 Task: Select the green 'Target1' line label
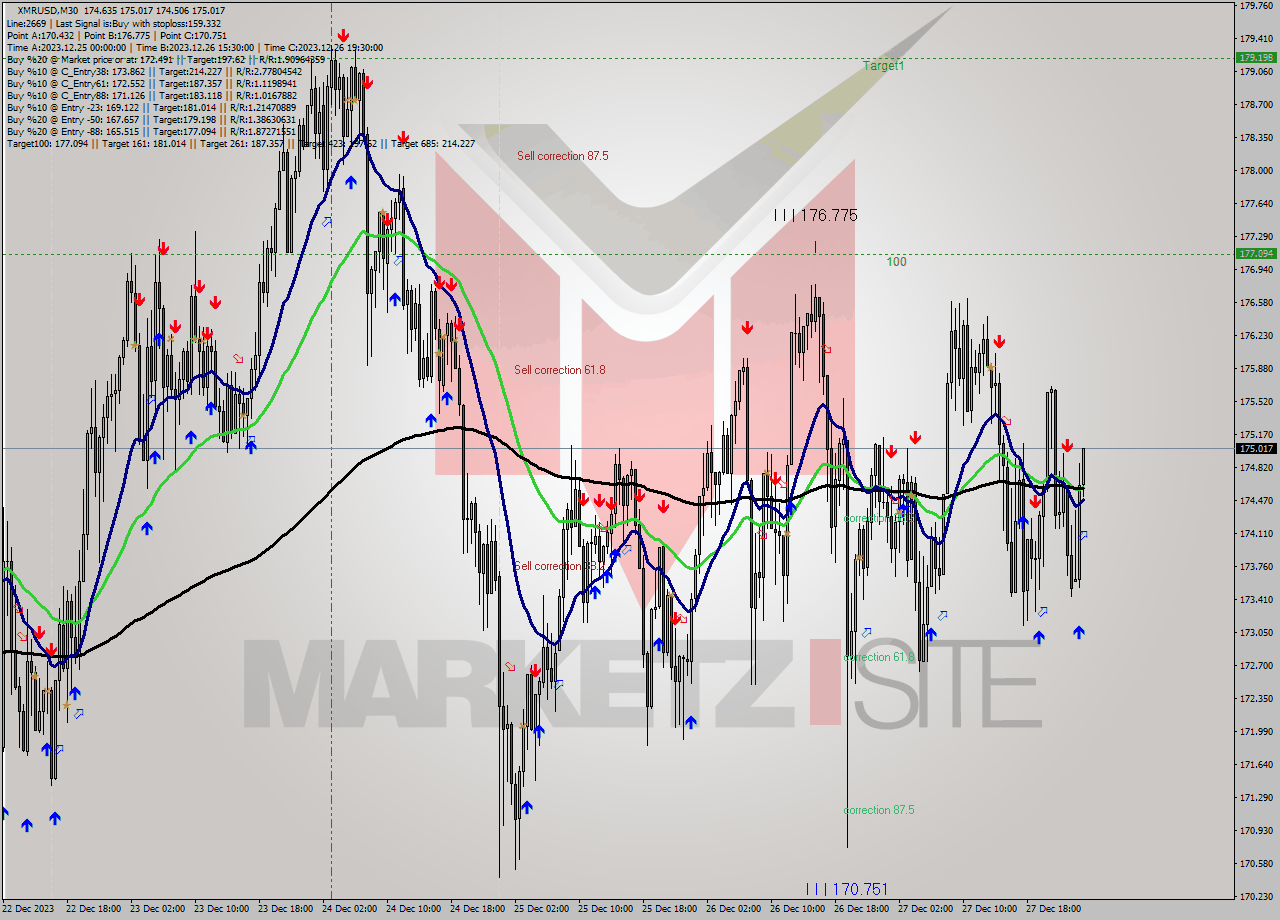(884, 66)
